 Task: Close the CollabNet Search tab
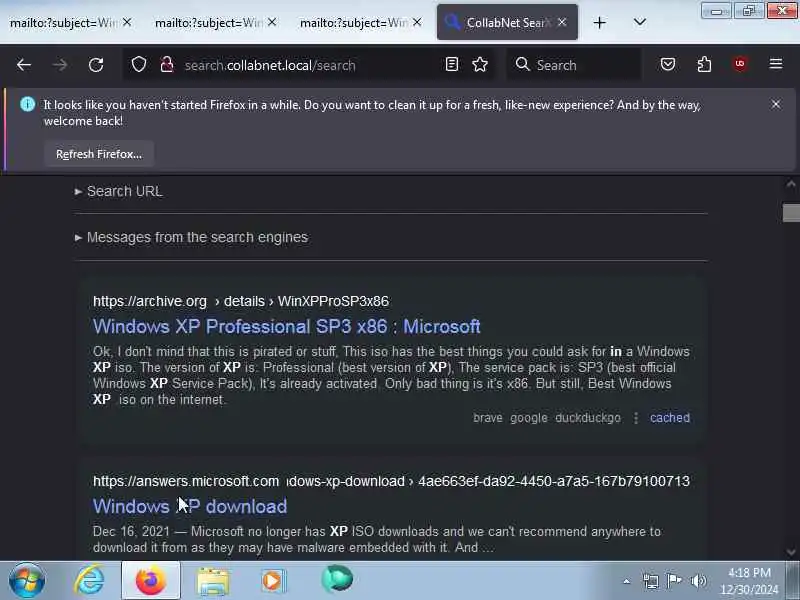tap(562, 22)
